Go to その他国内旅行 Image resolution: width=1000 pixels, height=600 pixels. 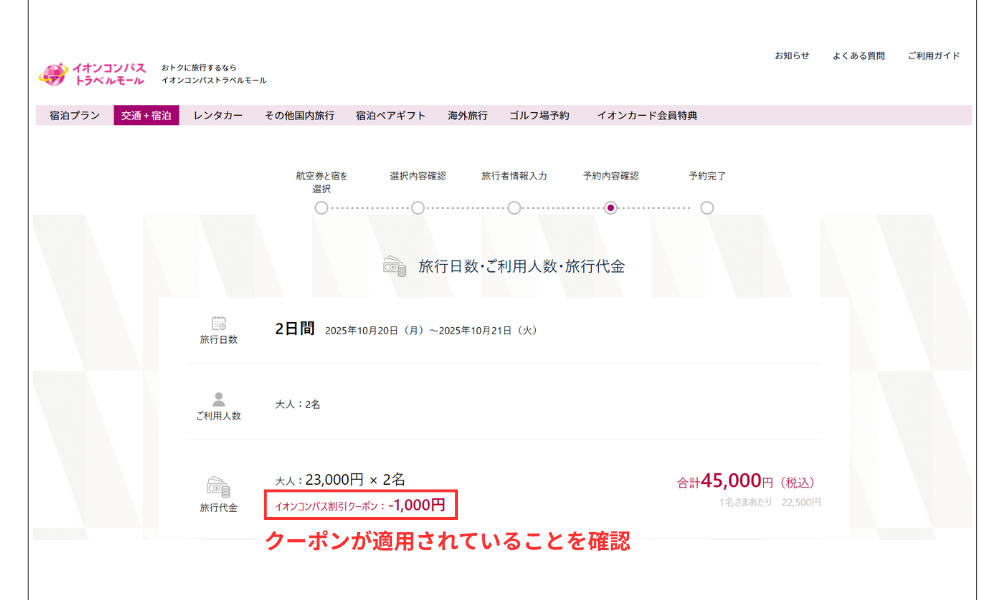(299, 115)
